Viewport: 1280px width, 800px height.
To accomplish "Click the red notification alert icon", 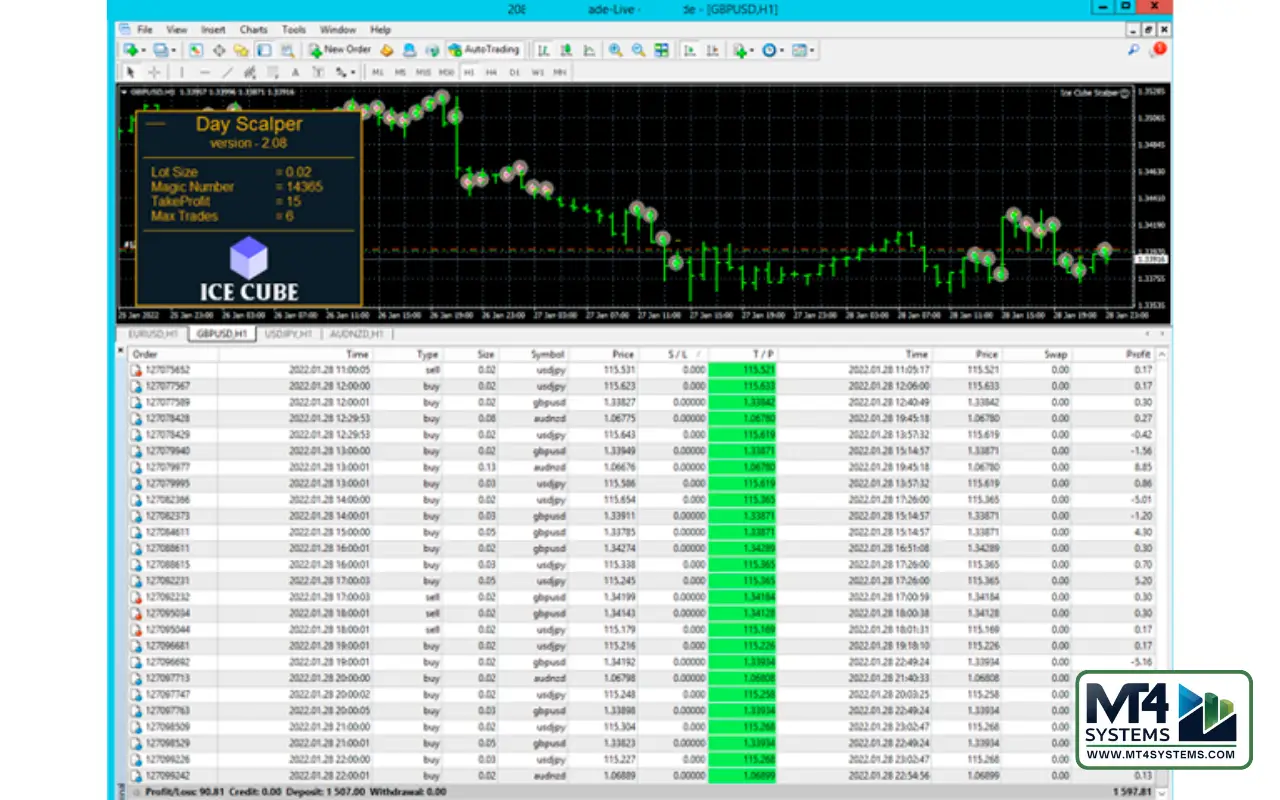I will (1158, 49).
